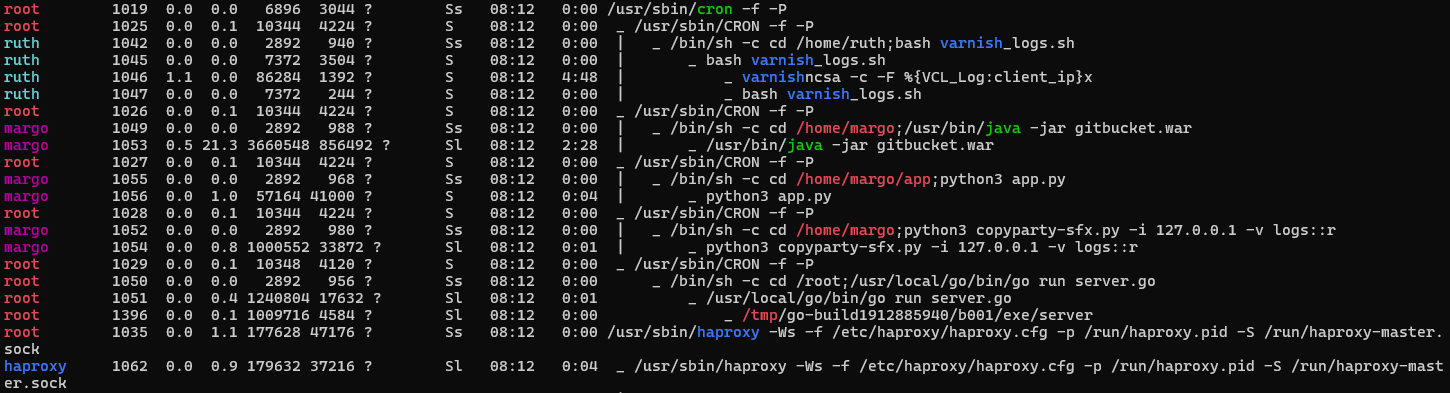The width and height of the screenshot is (1450, 393).
Task: Click PID 1054 of the copyparty process
Action: (x=130, y=248)
